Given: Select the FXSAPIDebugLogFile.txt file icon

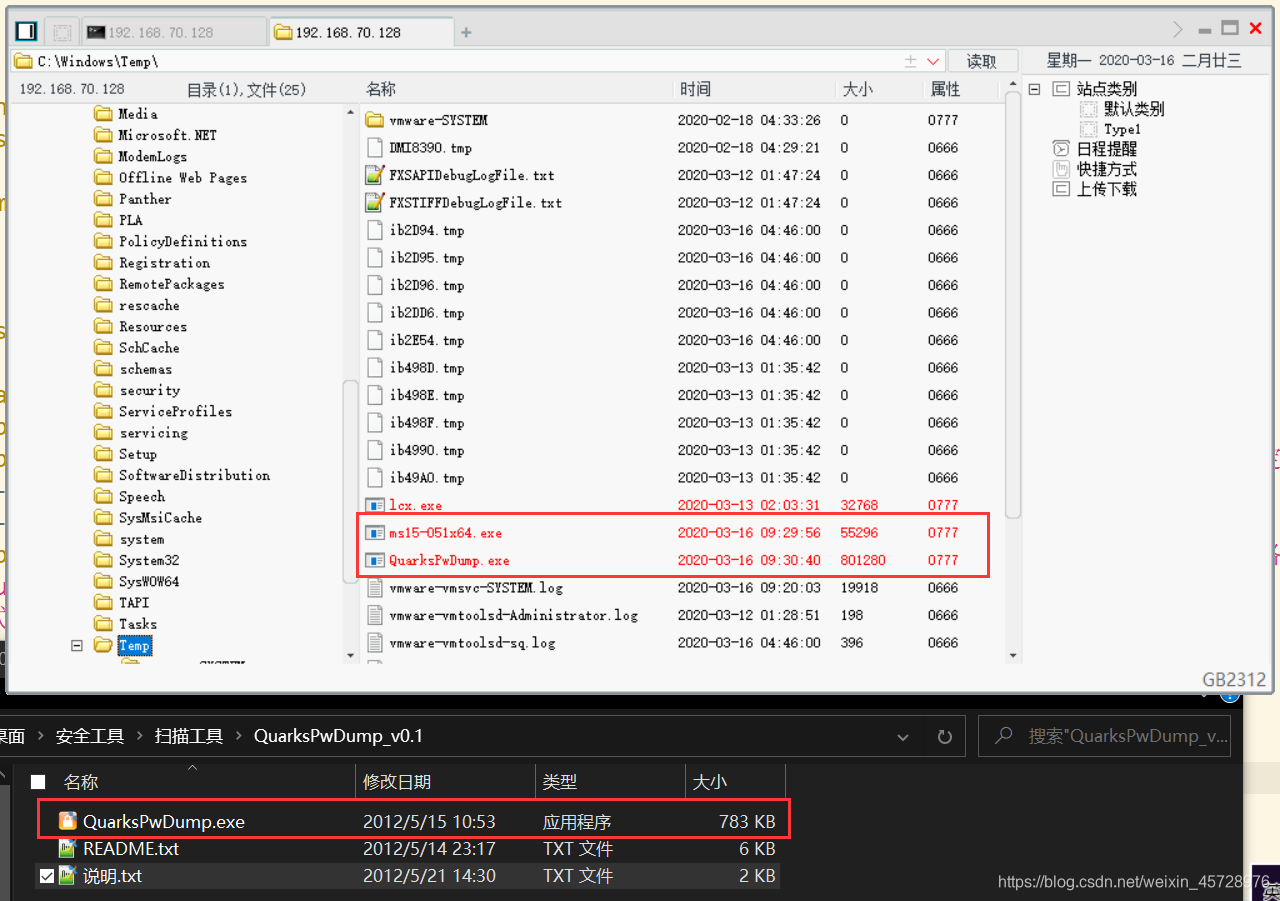Looking at the screenshot, I should (x=375, y=175).
